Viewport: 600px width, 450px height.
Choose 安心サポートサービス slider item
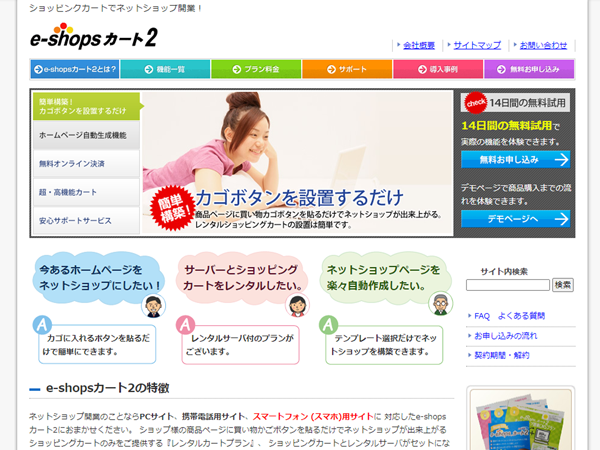click(x=86, y=221)
